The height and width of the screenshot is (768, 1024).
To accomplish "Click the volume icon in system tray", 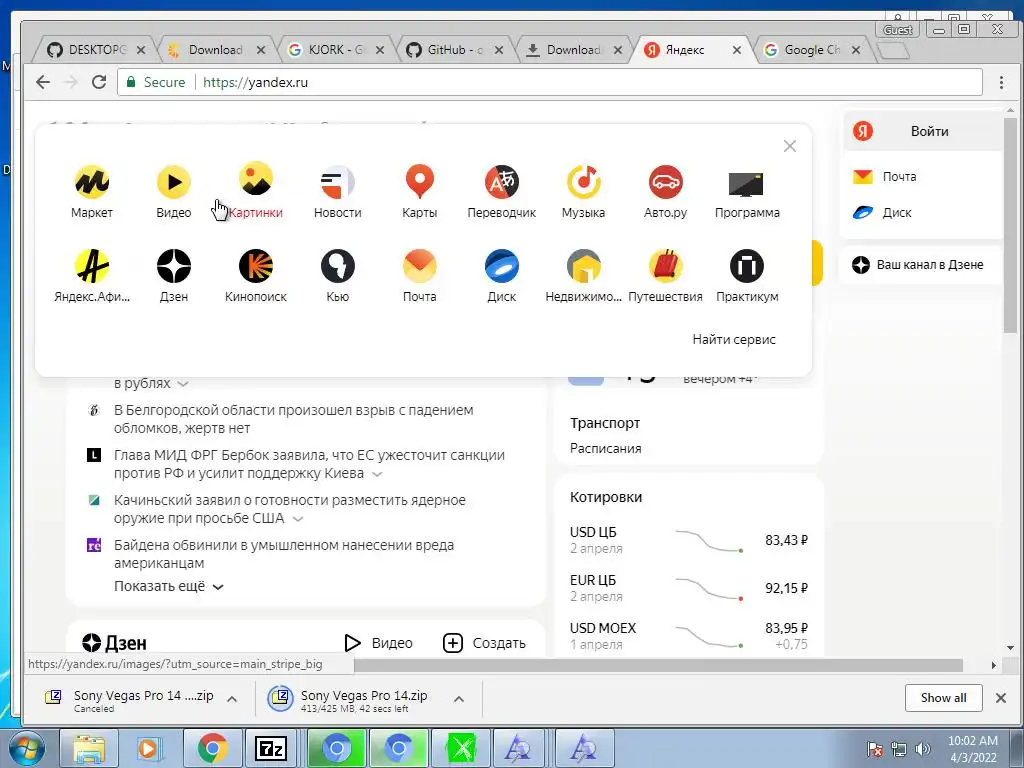I will coord(923,749).
